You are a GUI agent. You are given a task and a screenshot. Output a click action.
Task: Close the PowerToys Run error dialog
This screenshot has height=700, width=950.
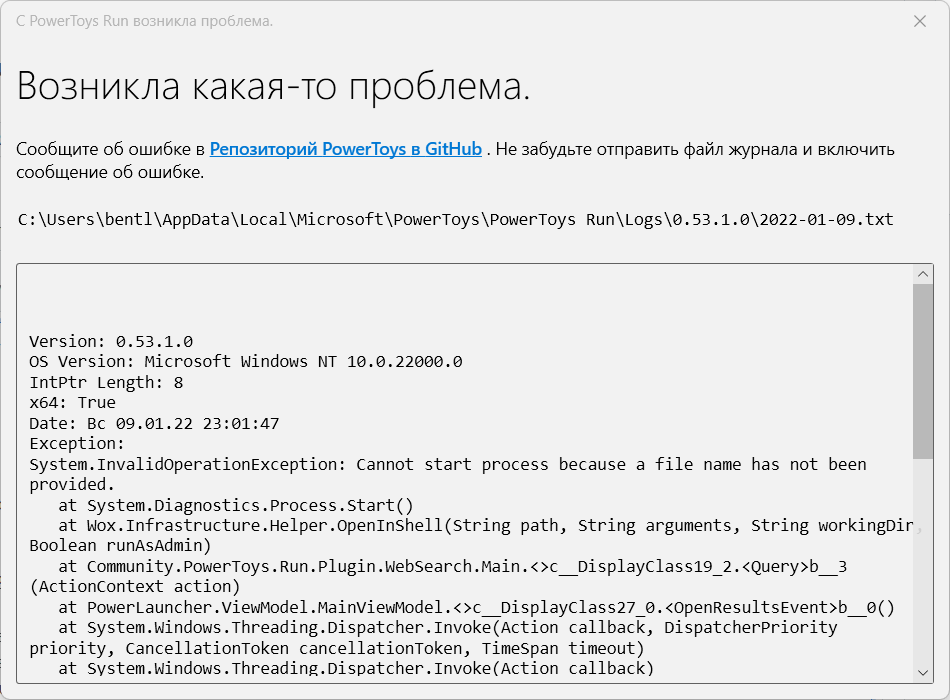coord(919,21)
